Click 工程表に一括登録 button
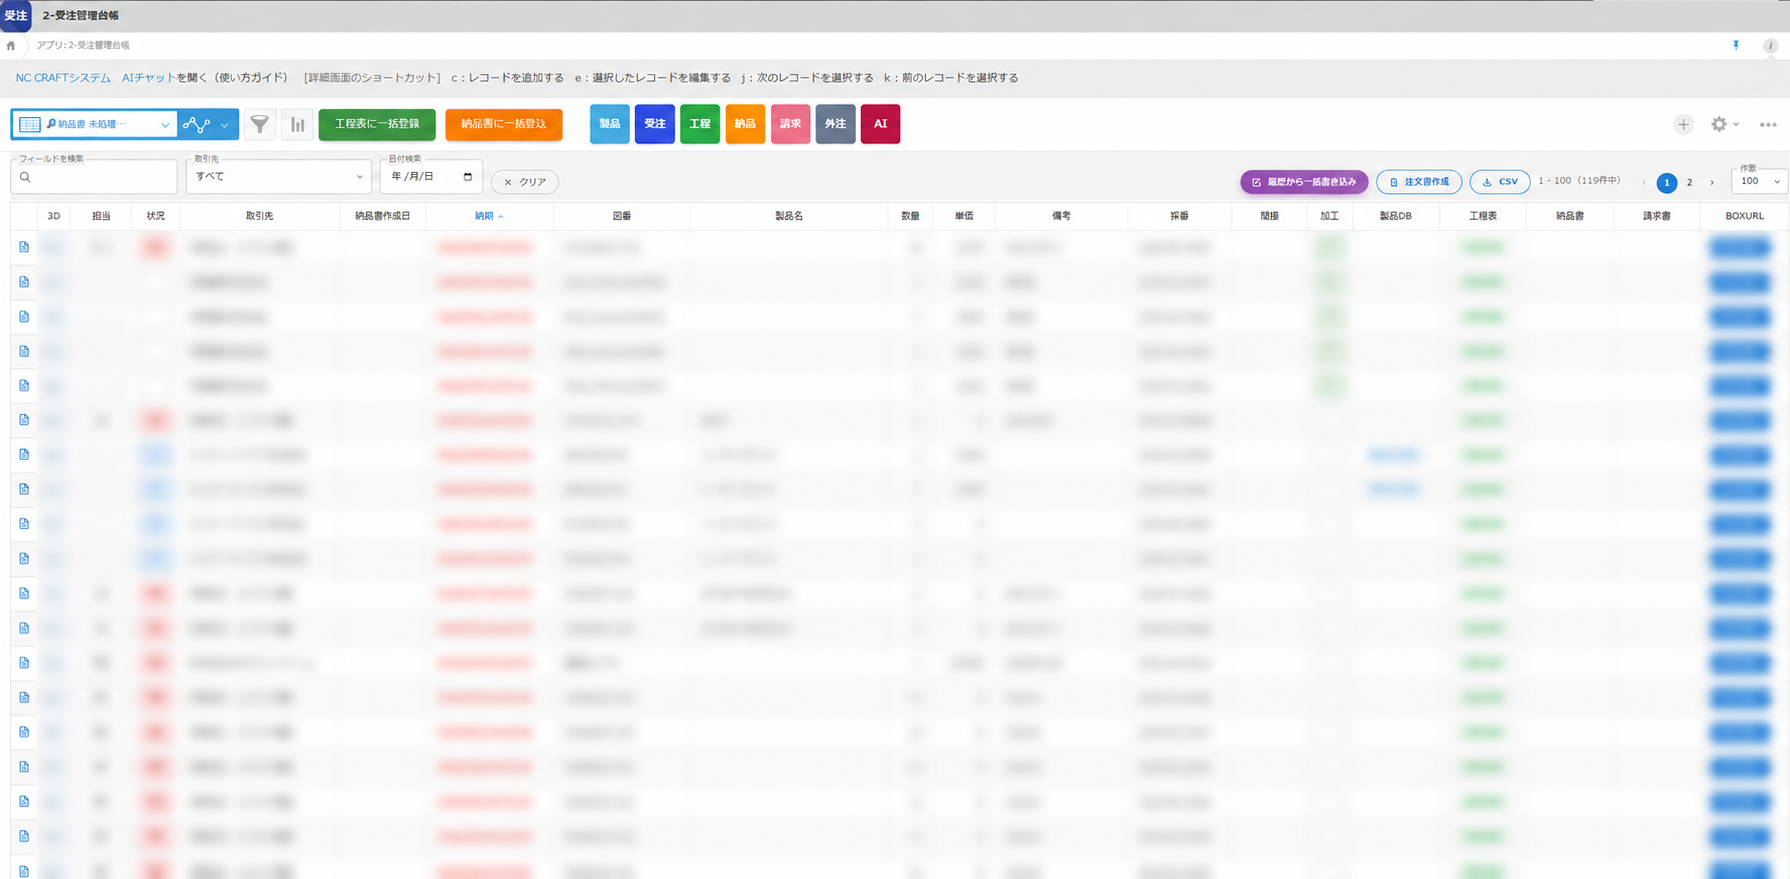1790x879 pixels. point(377,124)
